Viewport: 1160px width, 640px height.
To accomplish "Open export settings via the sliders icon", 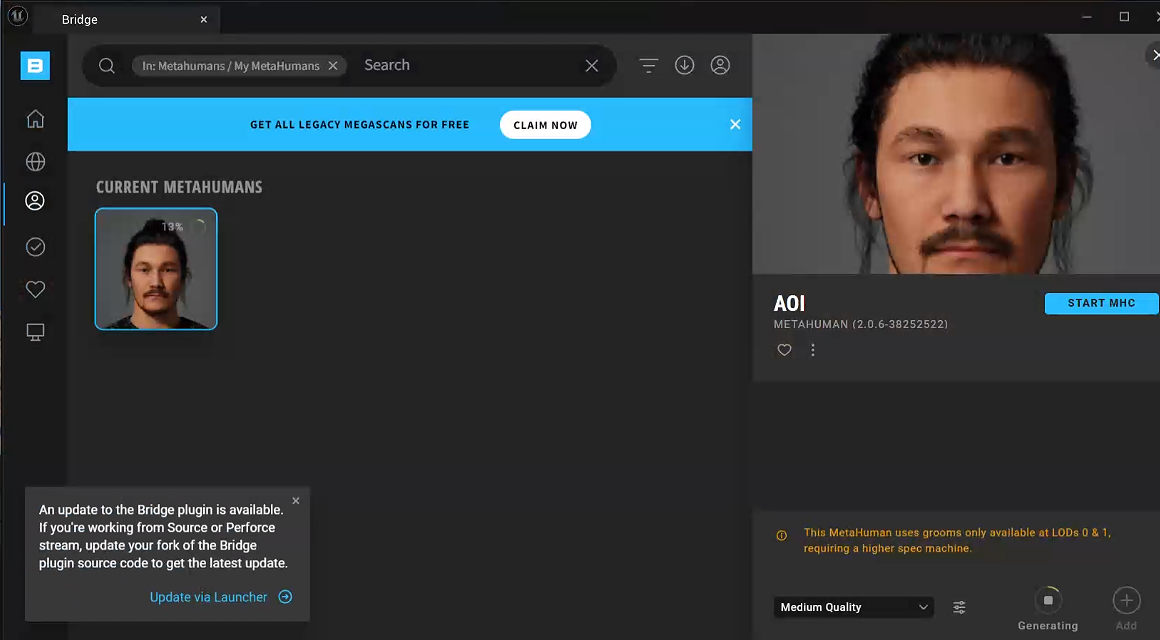I will (x=959, y=607).
